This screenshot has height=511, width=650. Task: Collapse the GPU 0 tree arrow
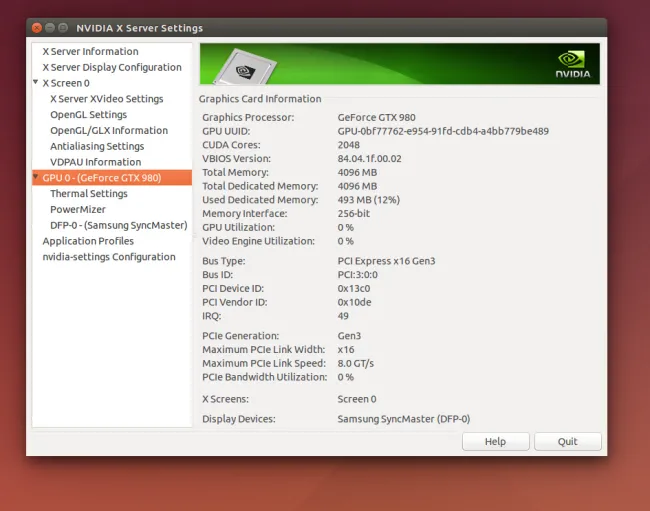tap(36, 177)
